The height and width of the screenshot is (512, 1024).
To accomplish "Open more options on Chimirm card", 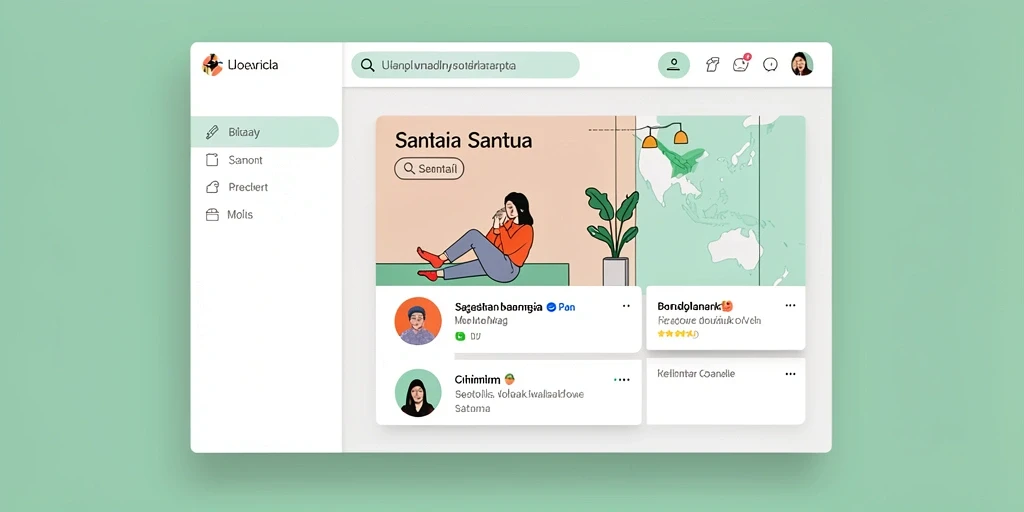I will (x=622, y=379).
